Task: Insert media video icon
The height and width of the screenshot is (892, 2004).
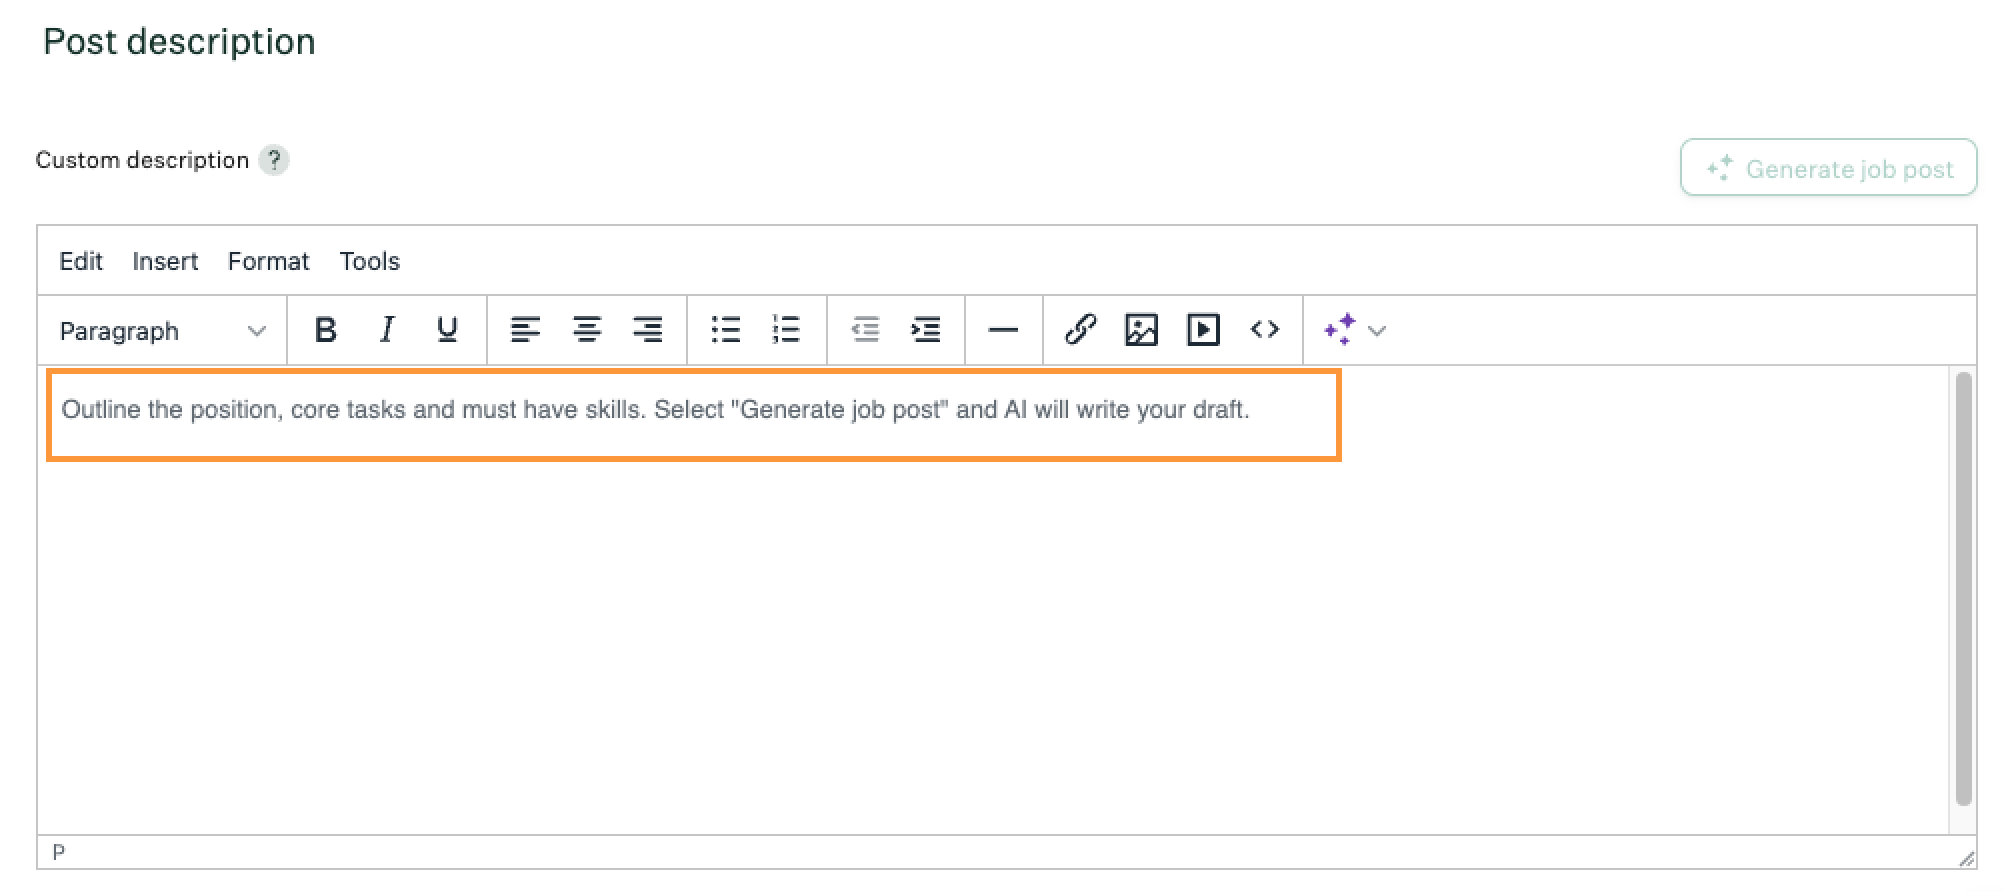Action: 1203,330
